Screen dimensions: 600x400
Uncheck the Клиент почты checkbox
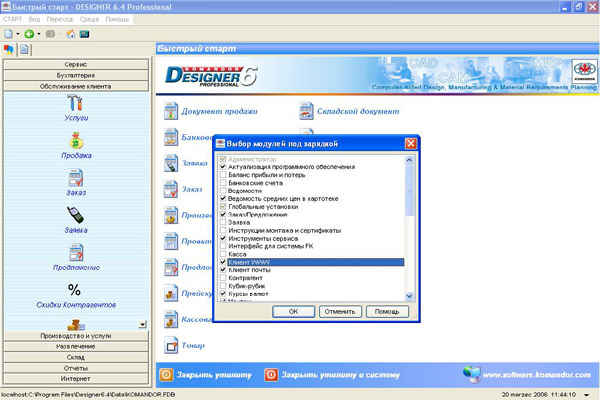pyautogui.click(x=223, y=270)
